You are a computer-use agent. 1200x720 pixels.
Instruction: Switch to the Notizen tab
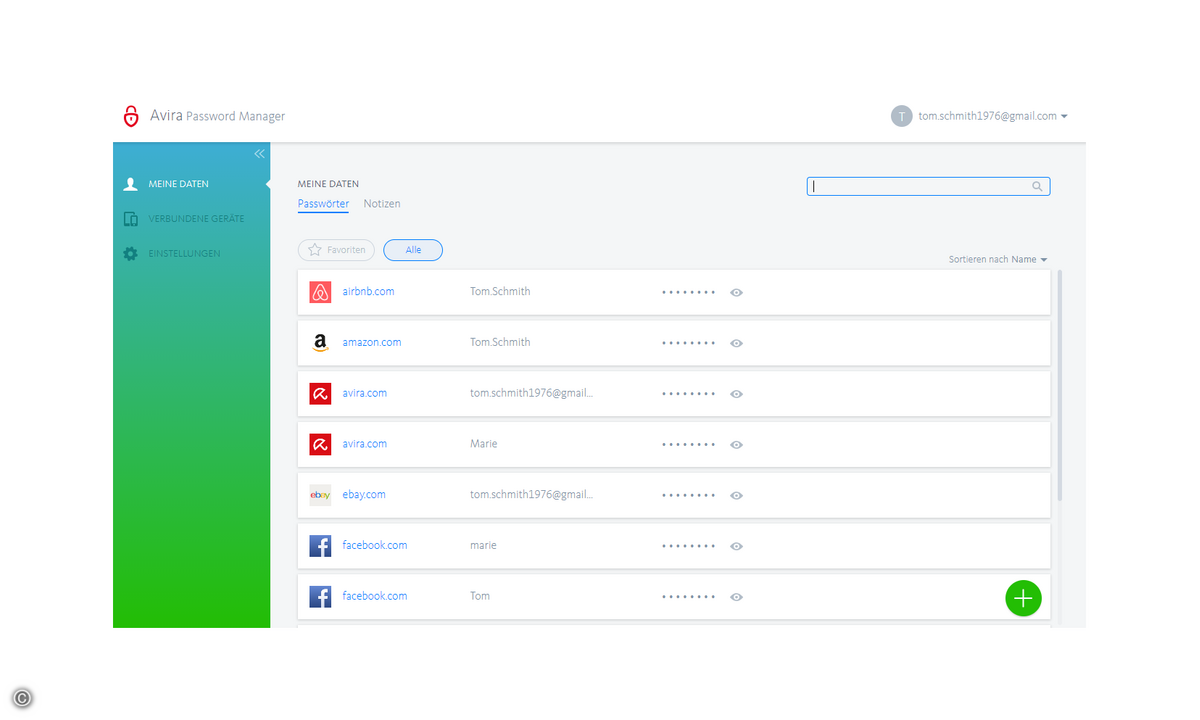pyautogui.click(x=382, y=203)
